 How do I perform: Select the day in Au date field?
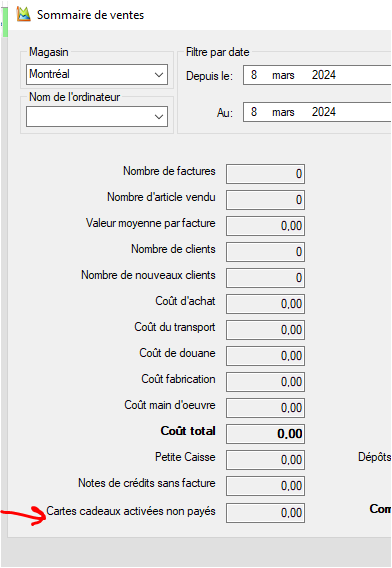tap(254, 112)
